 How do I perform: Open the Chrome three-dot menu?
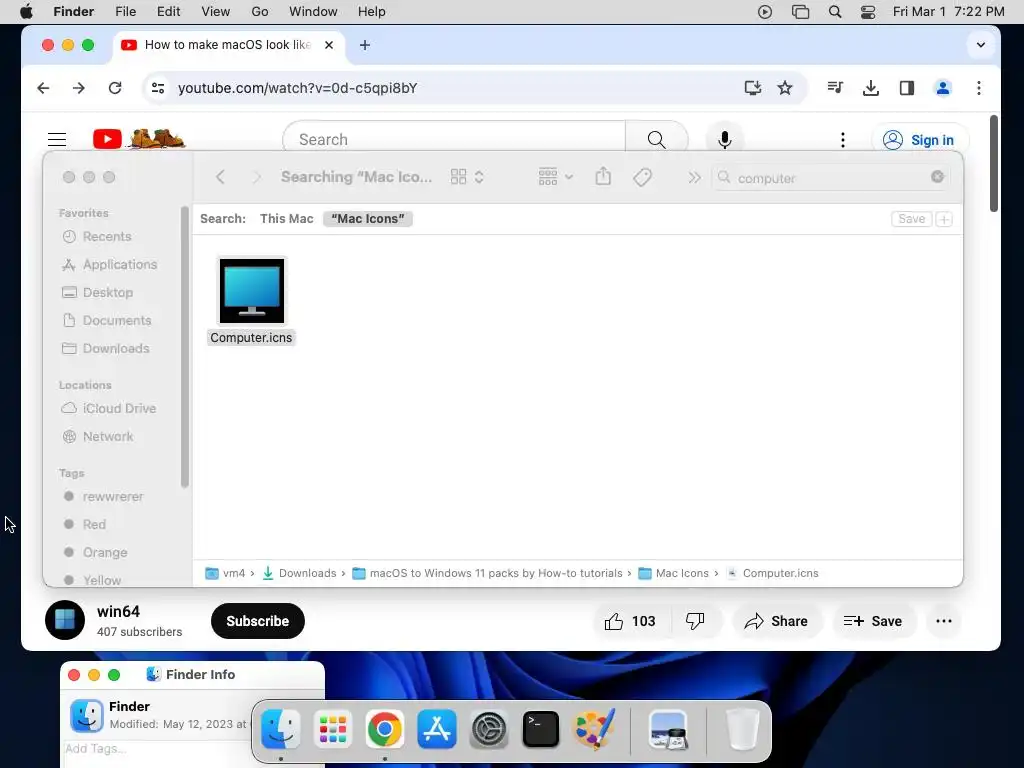pos(978,88)
